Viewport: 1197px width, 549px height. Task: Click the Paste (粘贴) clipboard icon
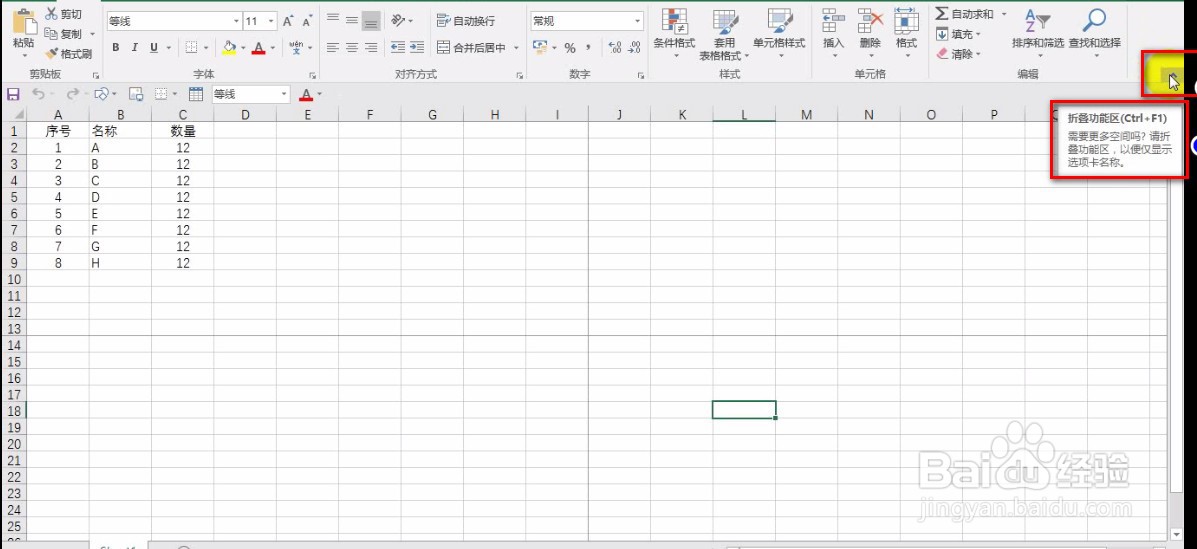pyautogui.click(x=24, y=20)
